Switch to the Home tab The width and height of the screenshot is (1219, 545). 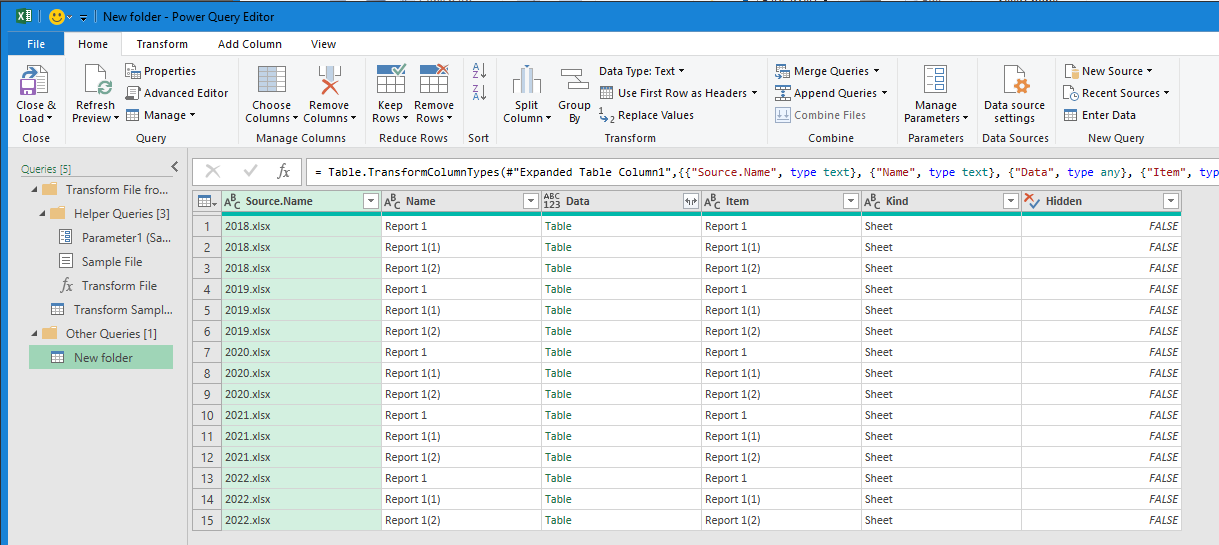93,44
